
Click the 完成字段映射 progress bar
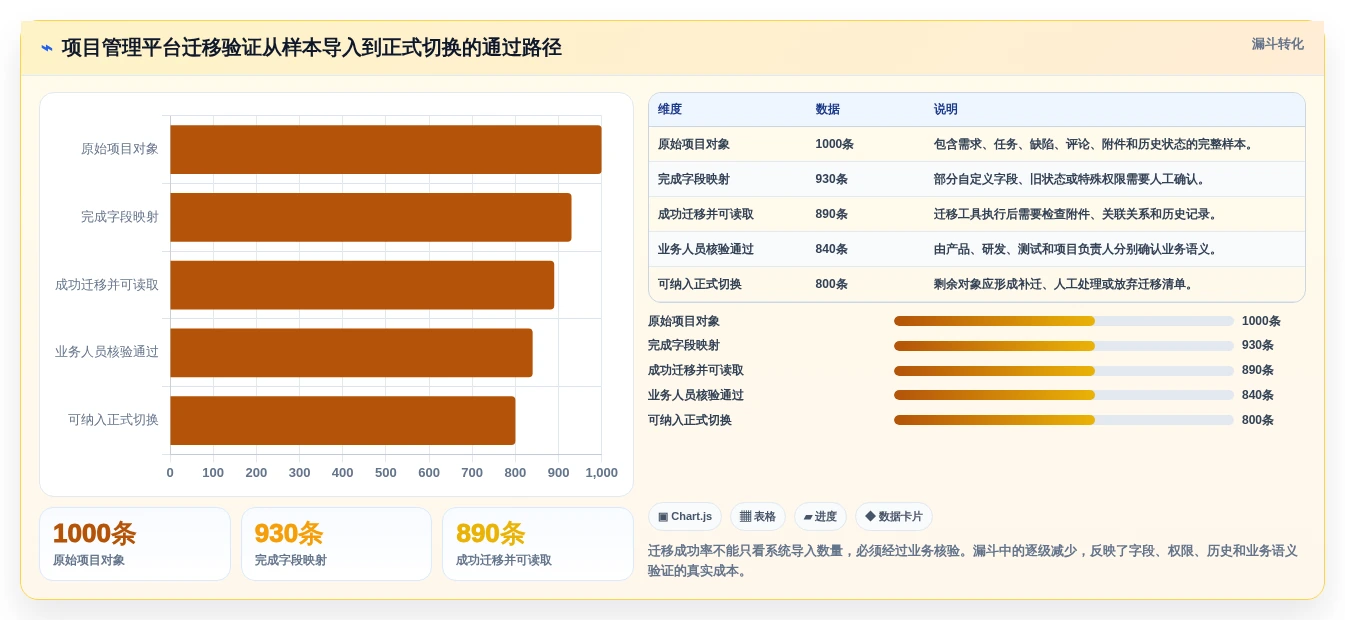coord(1064,346)
